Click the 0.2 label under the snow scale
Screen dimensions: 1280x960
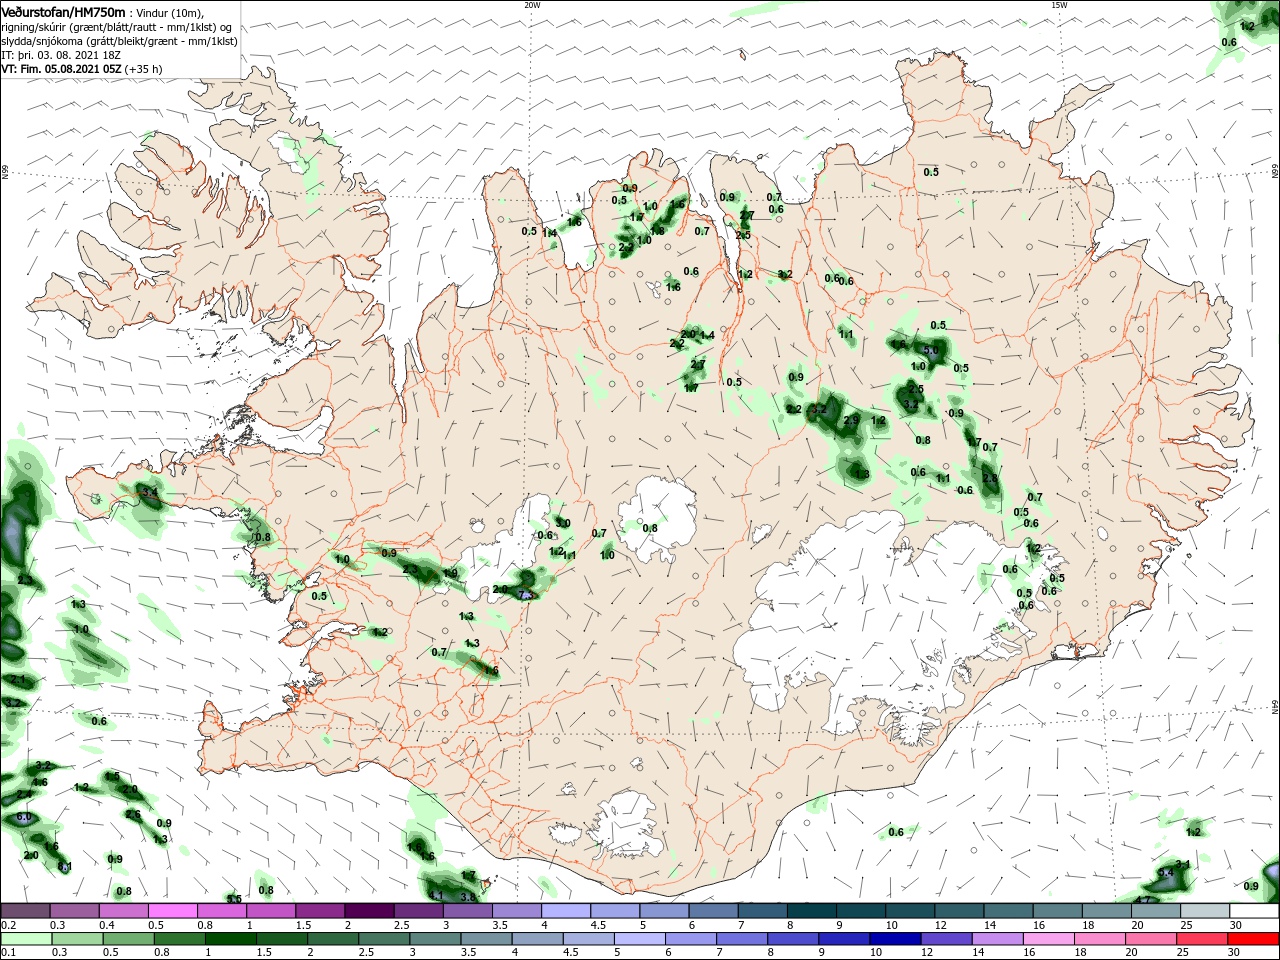tap(8, 925)
